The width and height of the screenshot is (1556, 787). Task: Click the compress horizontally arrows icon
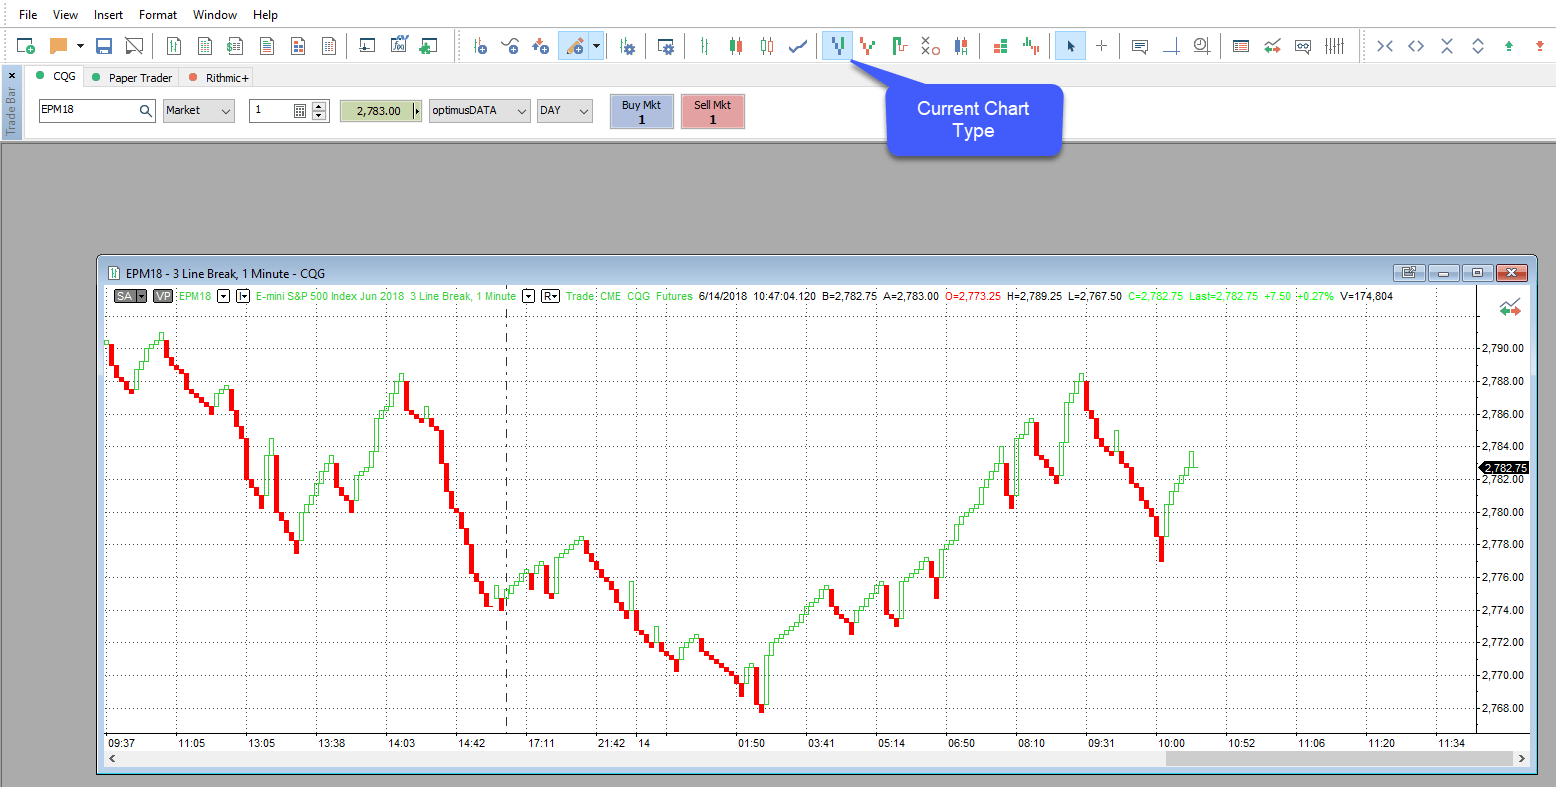pos(1385,46)
